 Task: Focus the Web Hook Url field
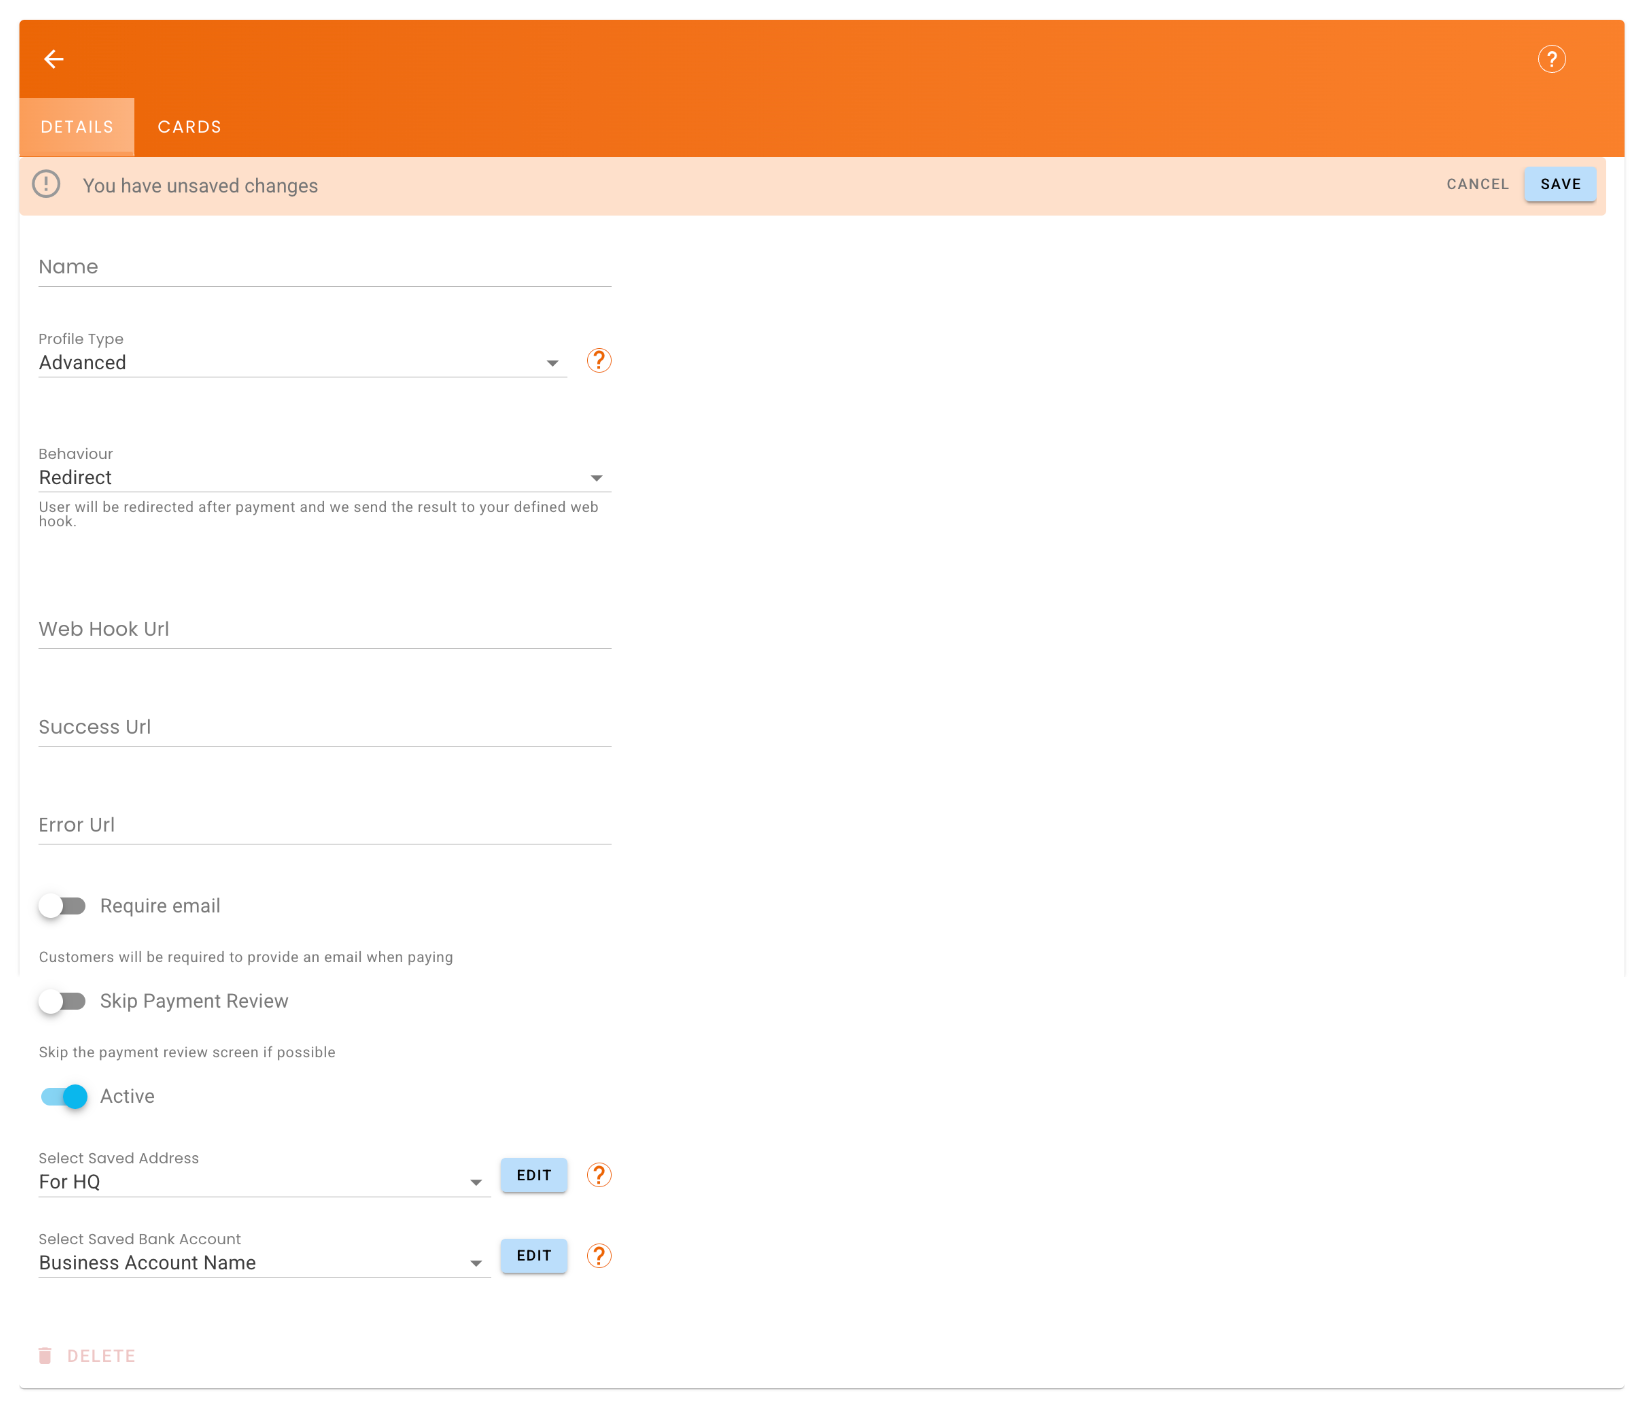pyautogui.click(x=324, y=629)
